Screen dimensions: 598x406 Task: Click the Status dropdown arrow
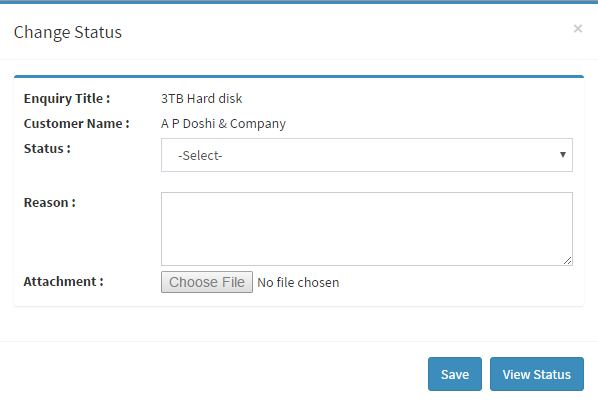click(x=563, y=155)
